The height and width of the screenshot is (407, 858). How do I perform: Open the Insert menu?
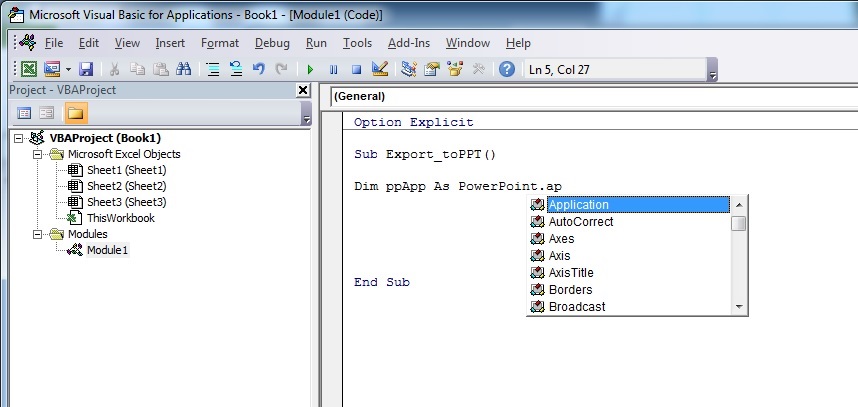coord(170,43)
